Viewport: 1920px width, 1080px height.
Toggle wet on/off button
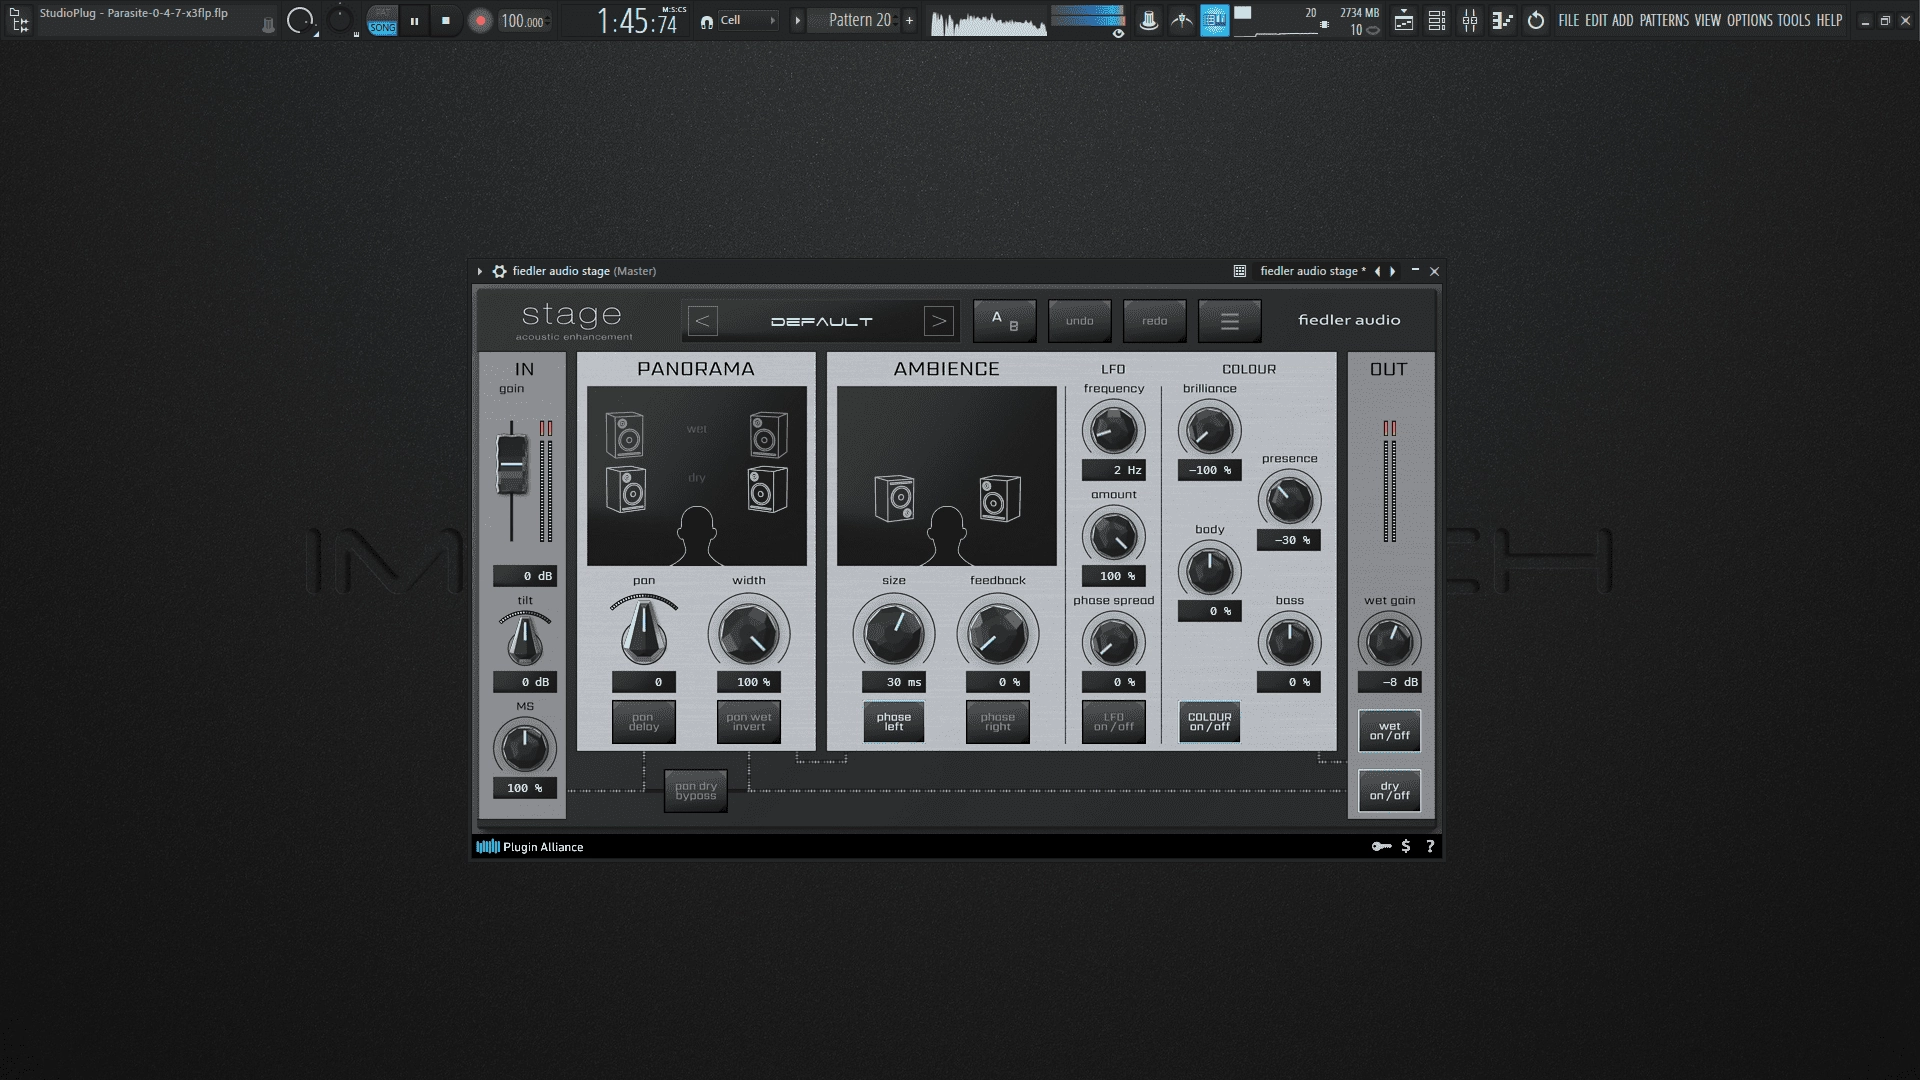tap(1390, 731)
